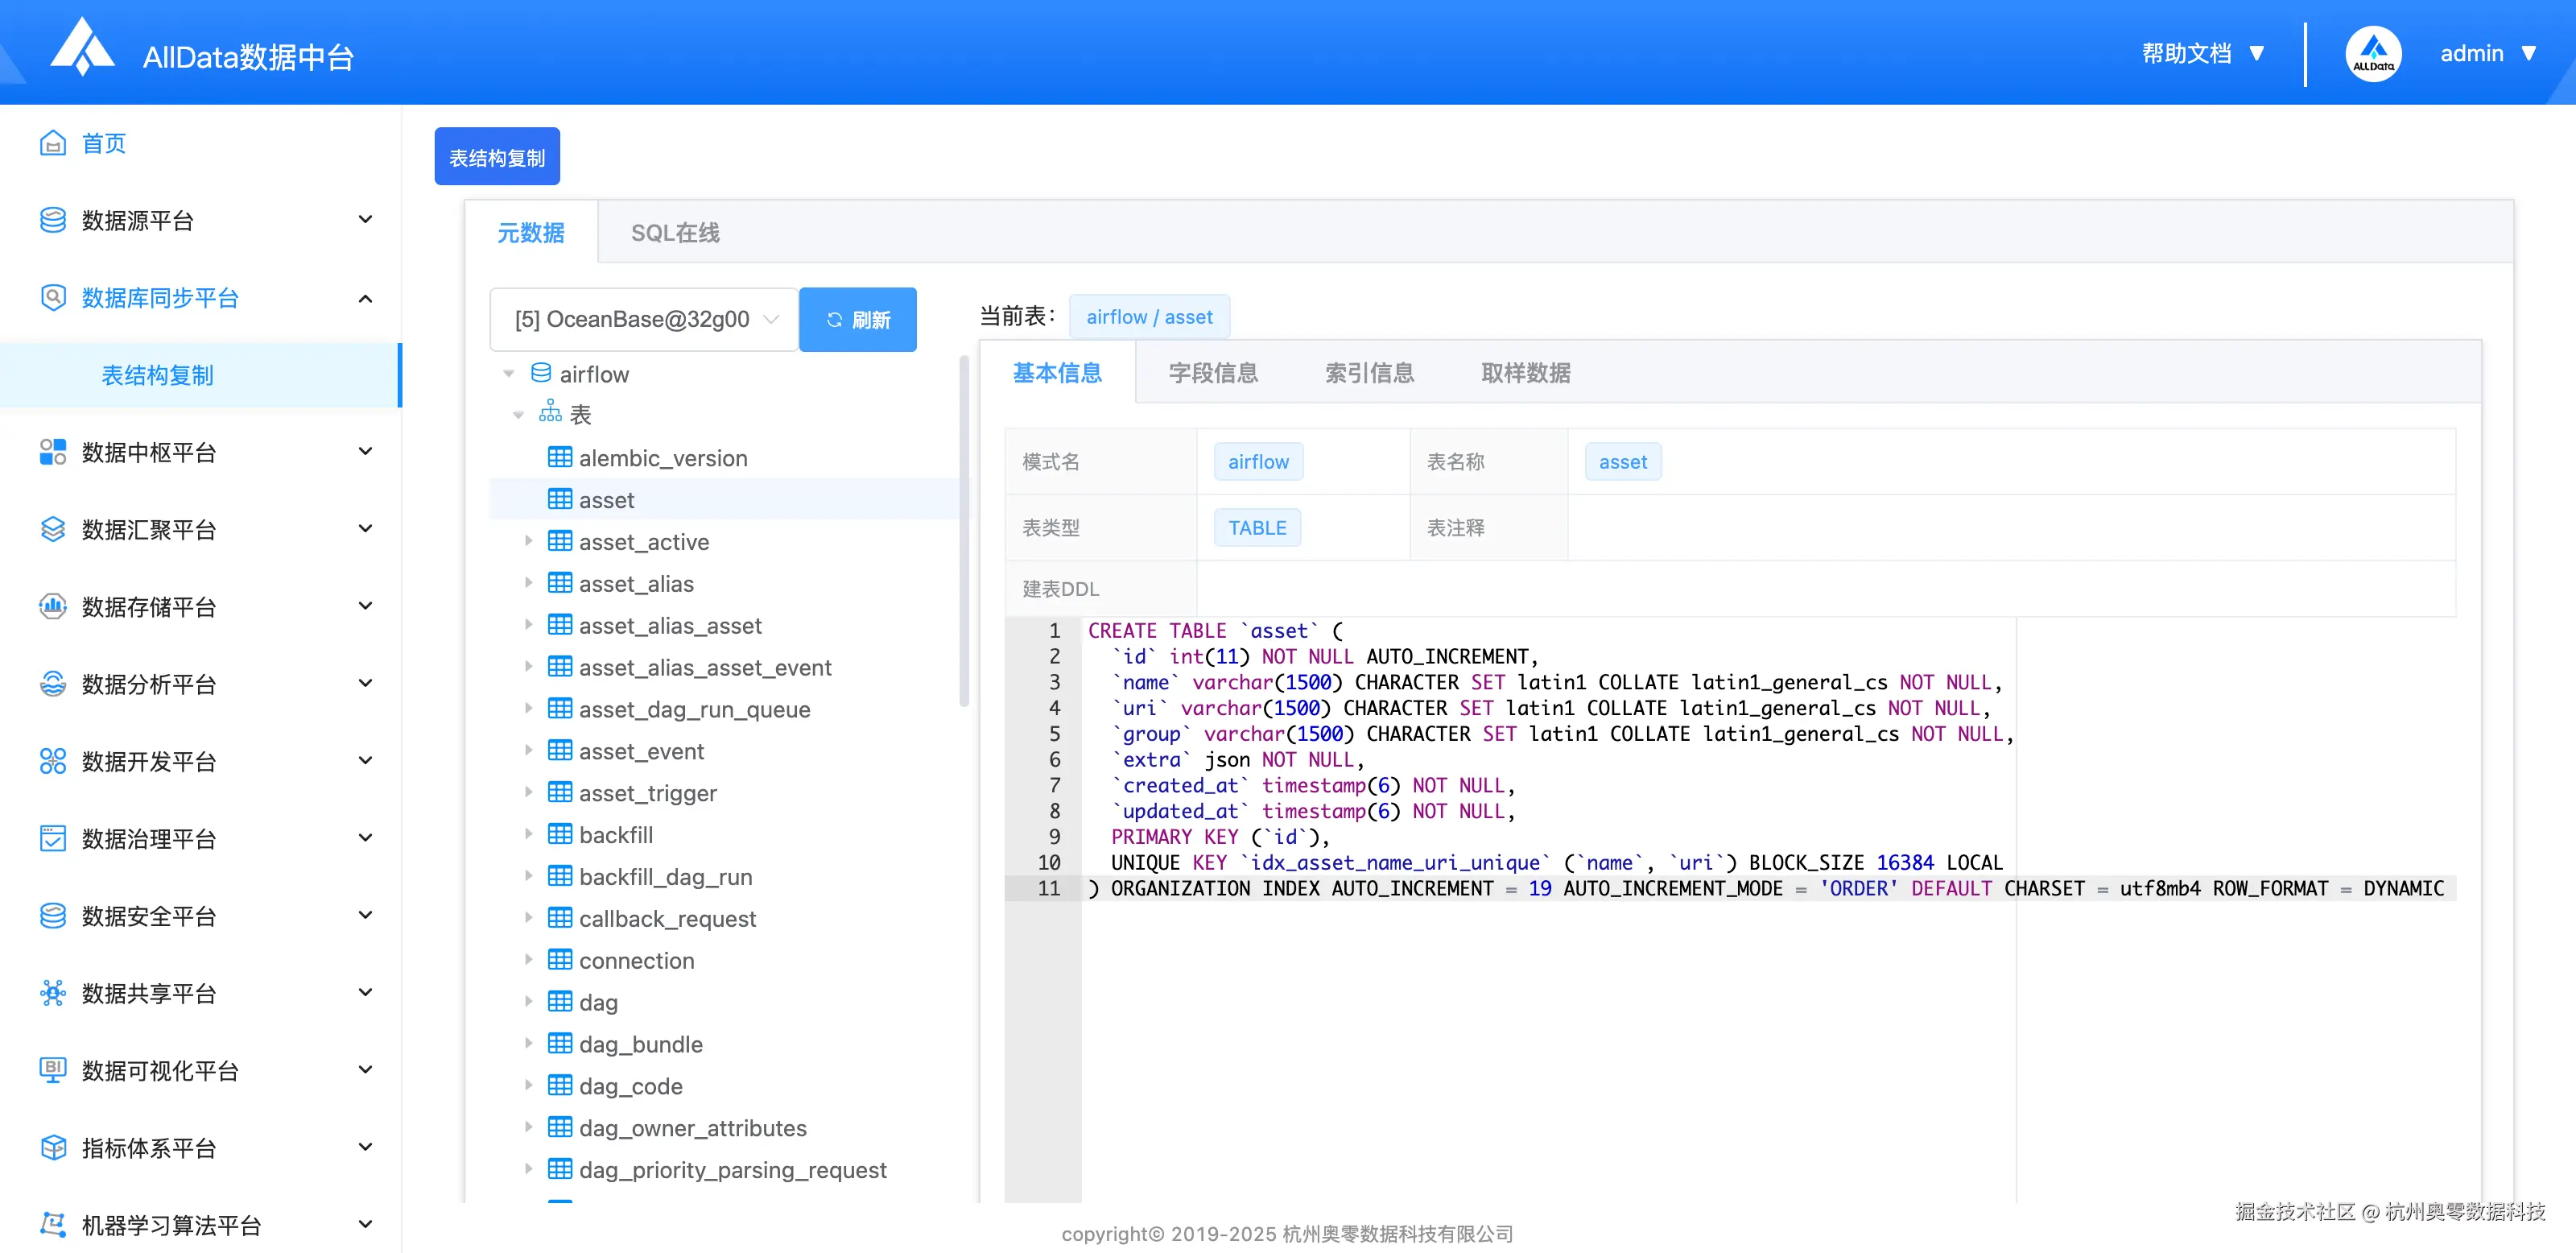2576x1253 pixels.
Task: Click the admin avatar image
Action: click(x=2372, y=53)
